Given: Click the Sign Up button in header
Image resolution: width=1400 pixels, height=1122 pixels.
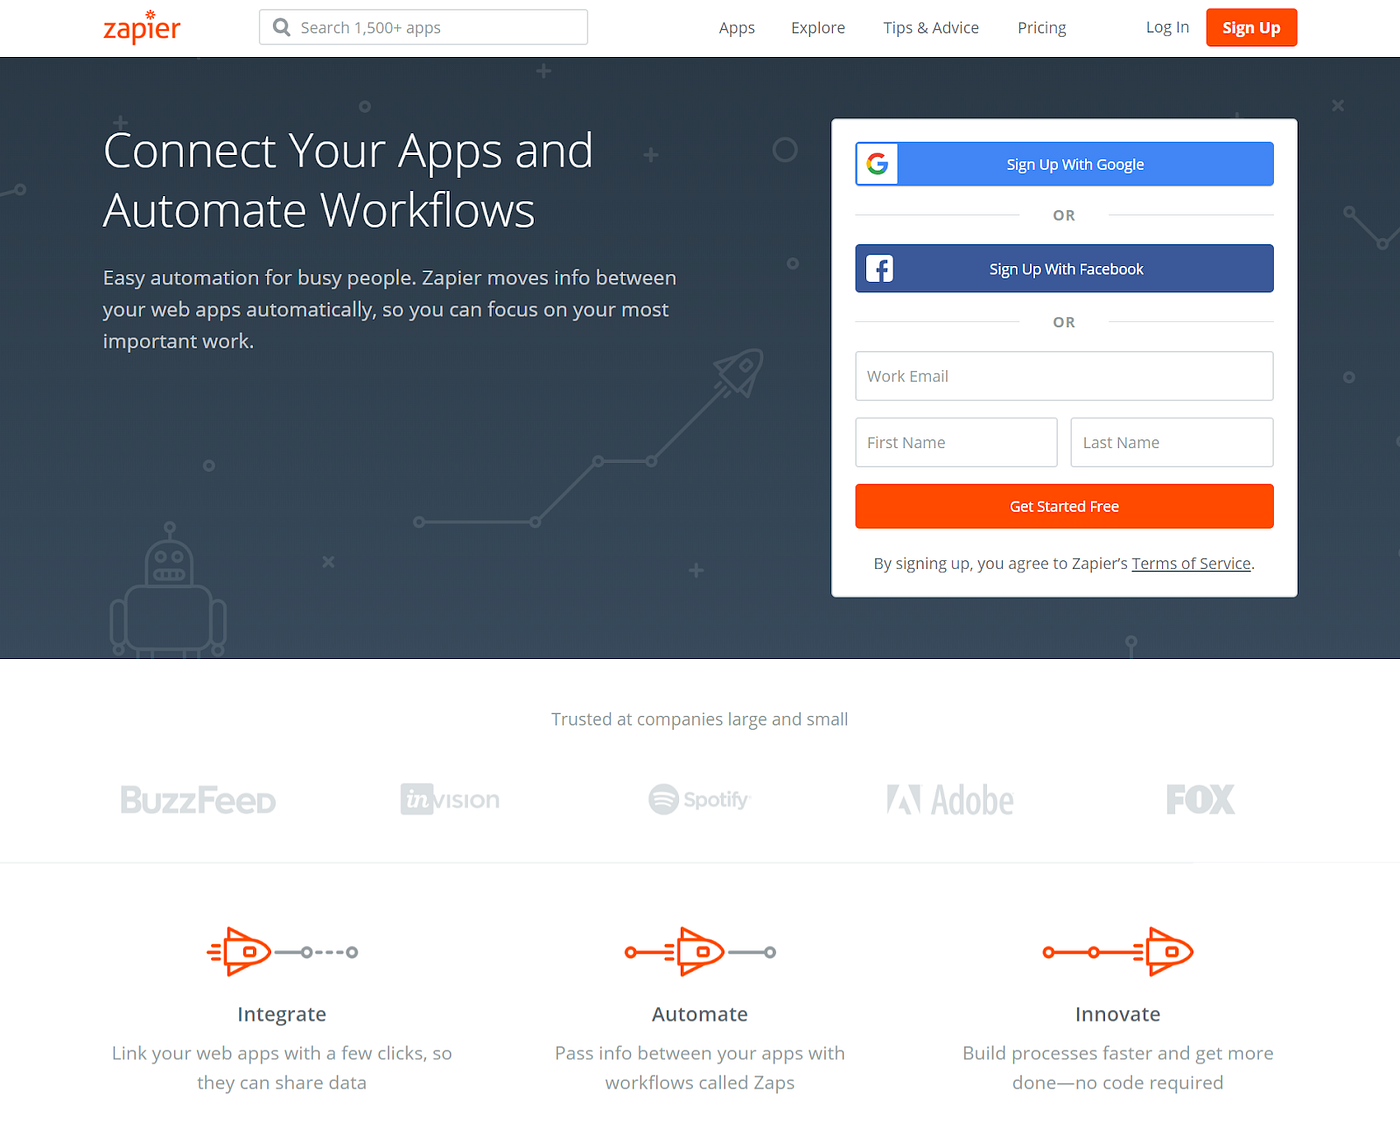Looking at the screenshot, I should 1251,27.
